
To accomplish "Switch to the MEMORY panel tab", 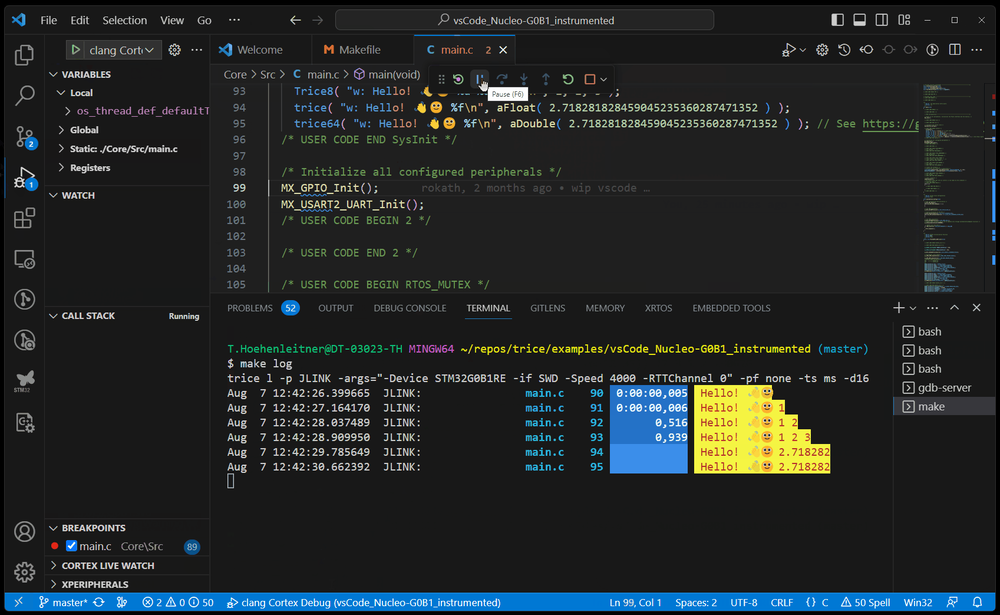I will pos(605,308).
